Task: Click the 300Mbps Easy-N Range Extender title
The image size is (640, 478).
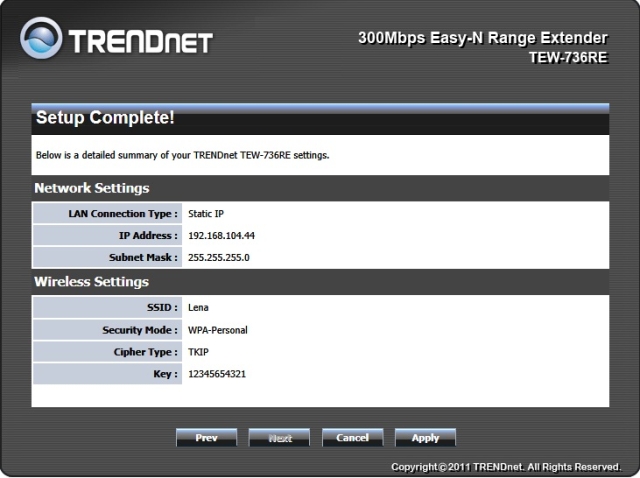Action: point(489,39)
